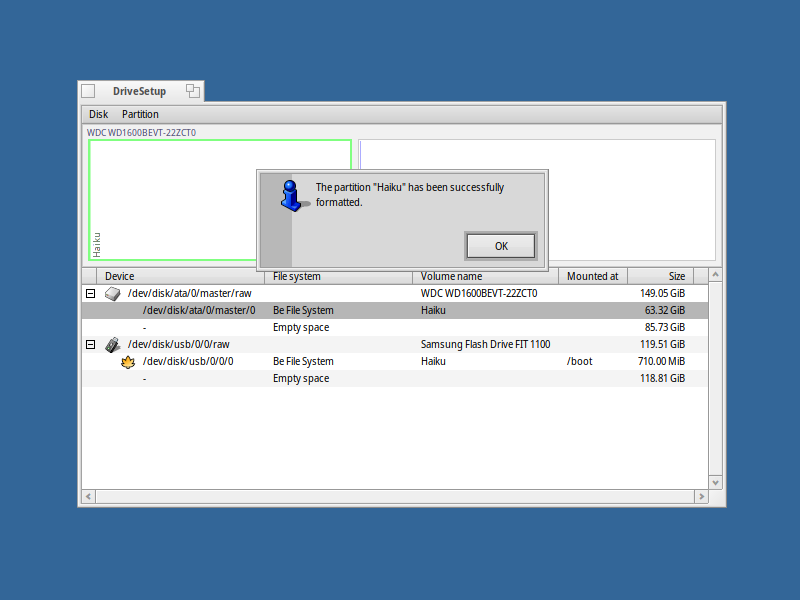Click the OK button in the dialog
This screenshot has height=600, width=800.
point(501,246)
